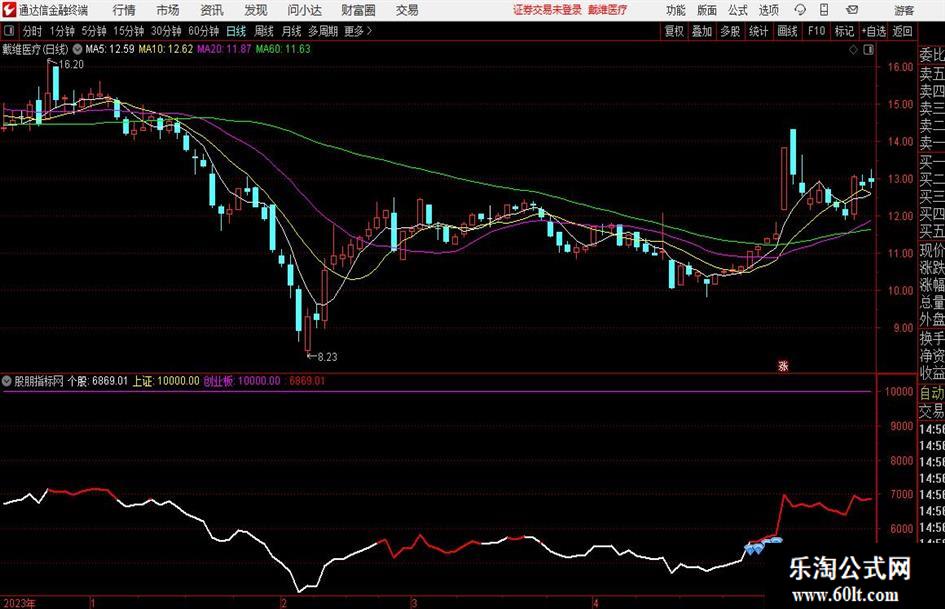Open the 发现 menu
The width and height of the screenshot is (945, 609).
pos(256,10)
